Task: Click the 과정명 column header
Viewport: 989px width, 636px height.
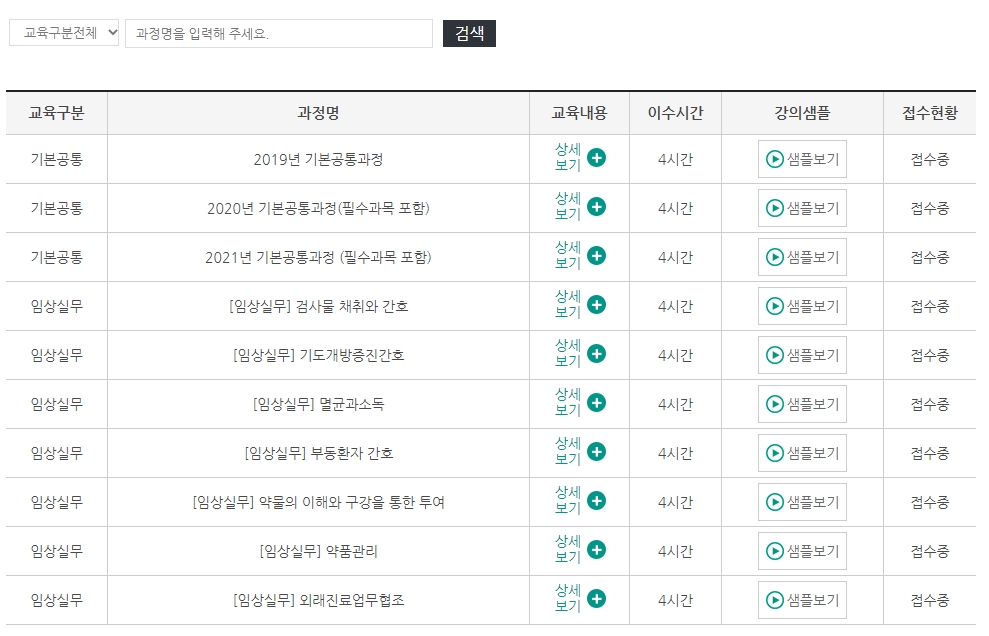Action: pyautogui.click(x=318, y=113)
